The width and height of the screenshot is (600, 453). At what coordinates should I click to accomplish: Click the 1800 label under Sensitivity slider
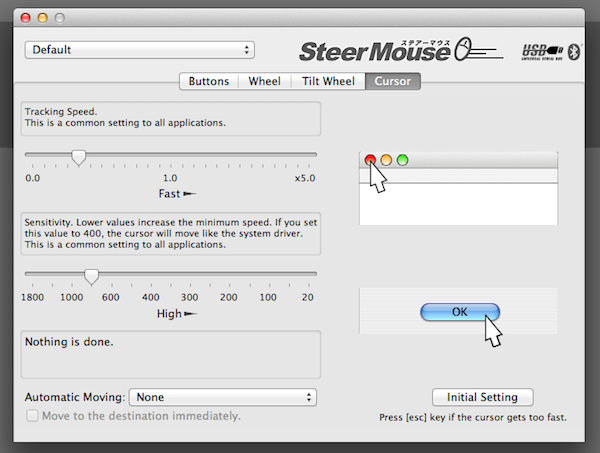33,297
